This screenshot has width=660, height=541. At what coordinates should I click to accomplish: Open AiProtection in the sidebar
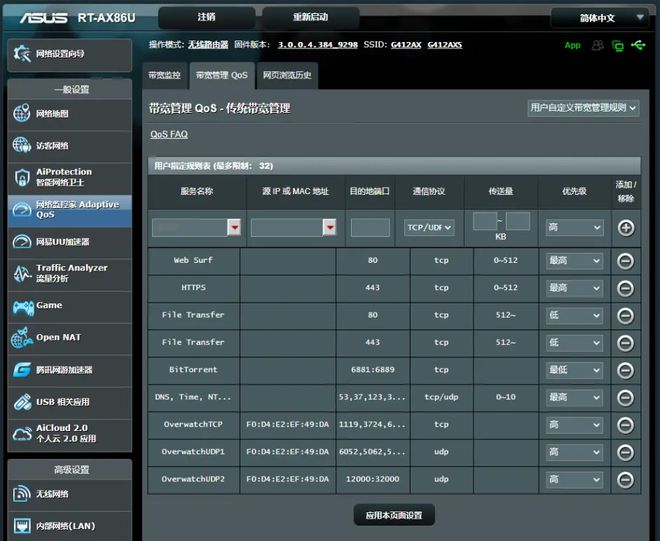click(68, 177)
